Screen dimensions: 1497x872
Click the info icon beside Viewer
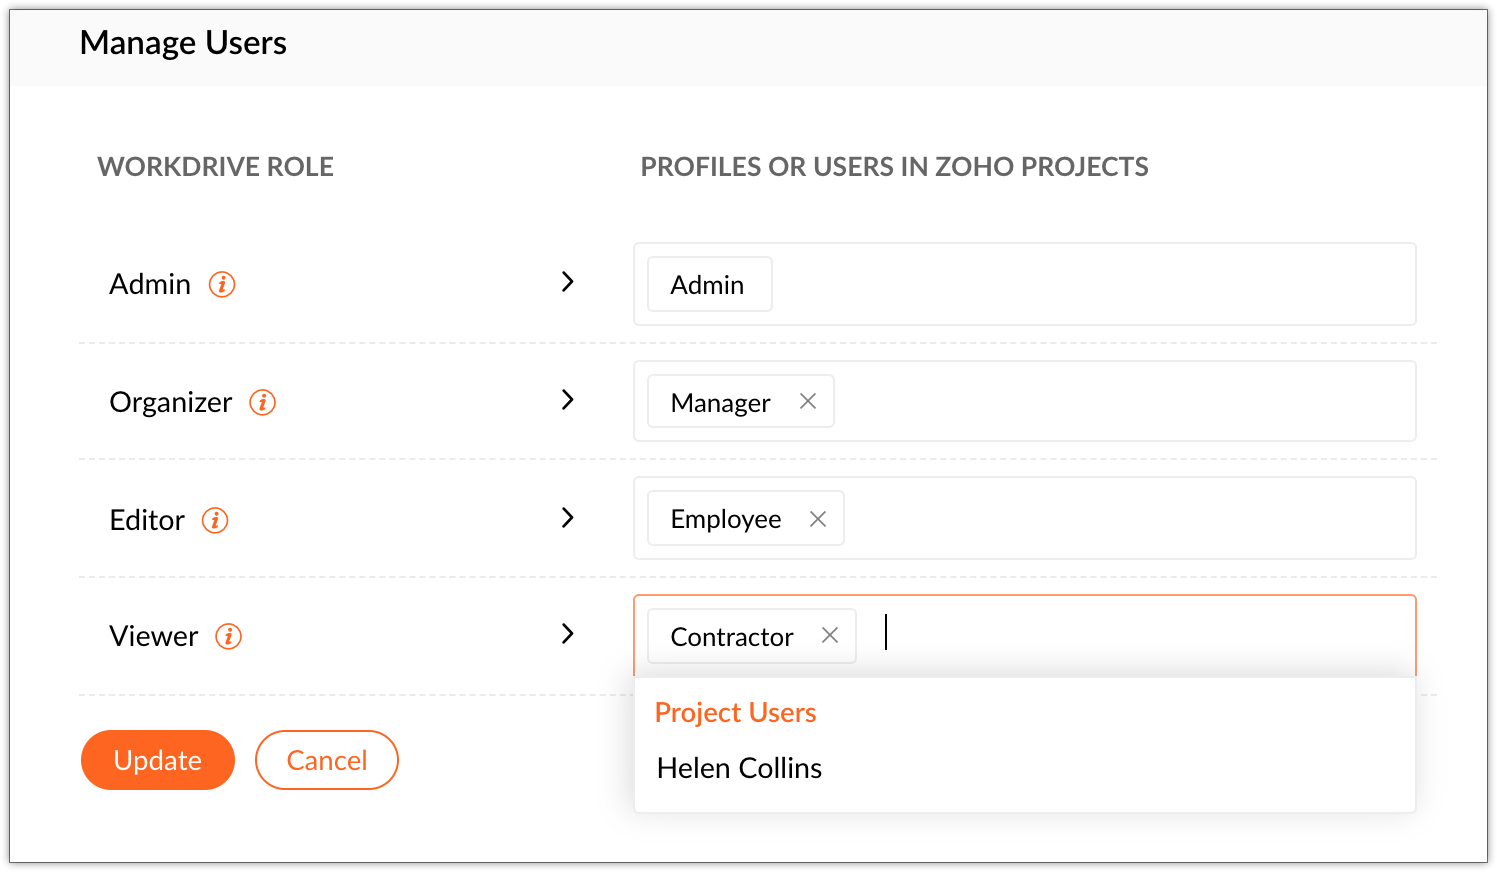[229, 637]
